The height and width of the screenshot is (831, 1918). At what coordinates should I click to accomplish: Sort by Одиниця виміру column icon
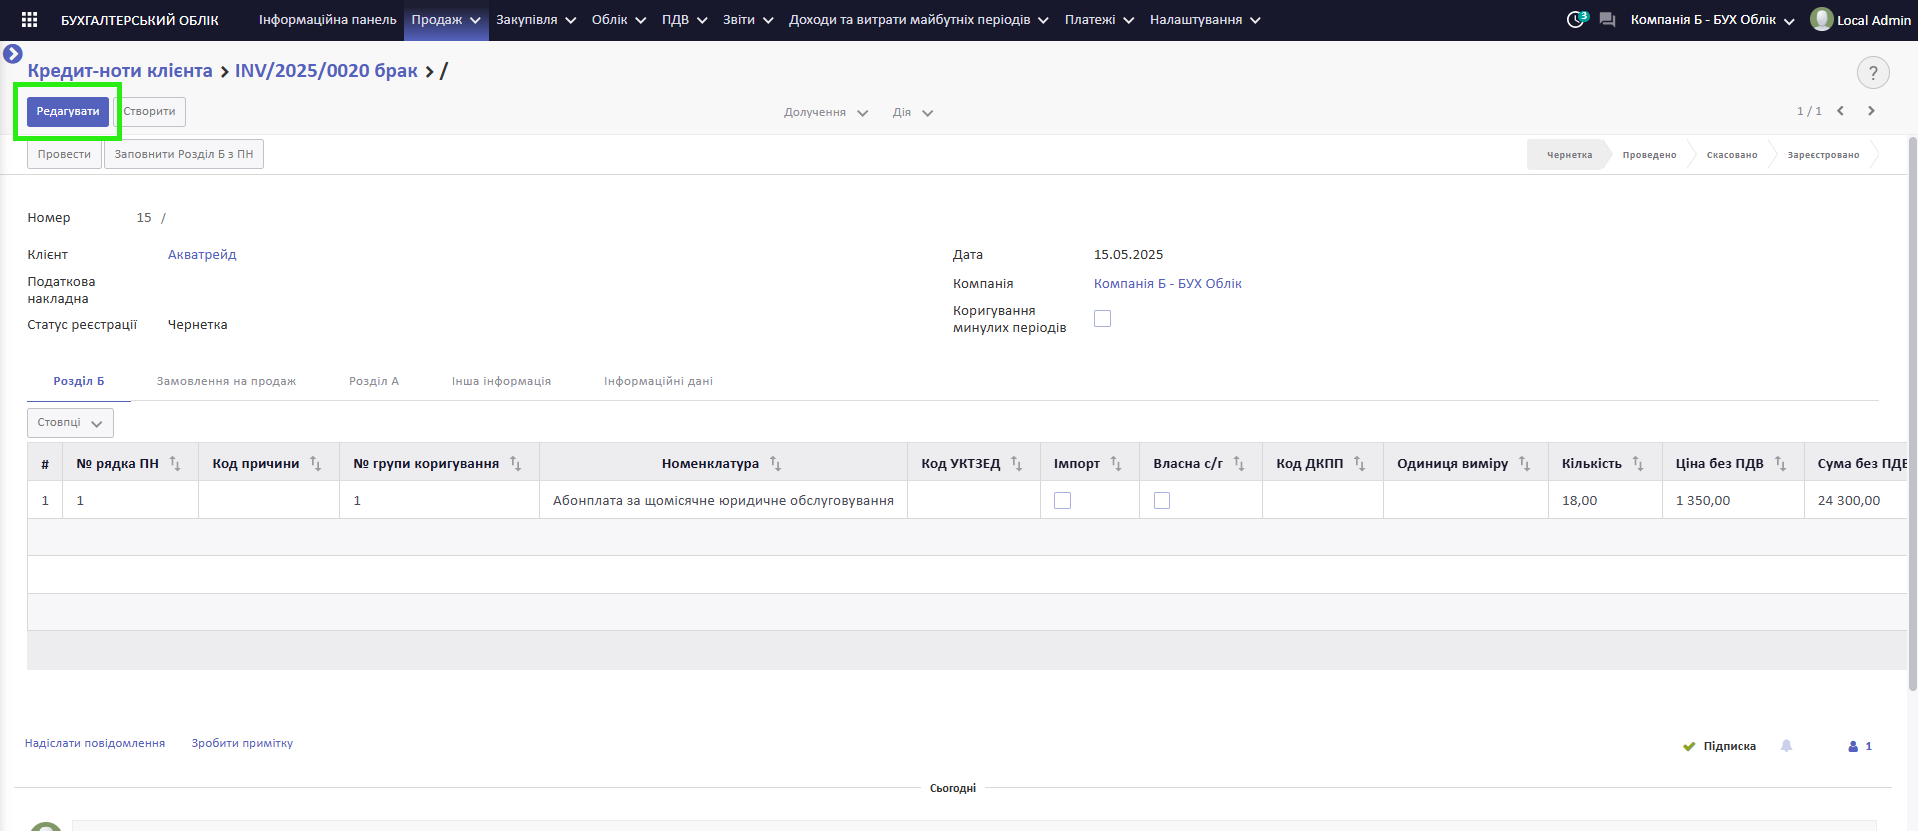tap(1524, 463)
